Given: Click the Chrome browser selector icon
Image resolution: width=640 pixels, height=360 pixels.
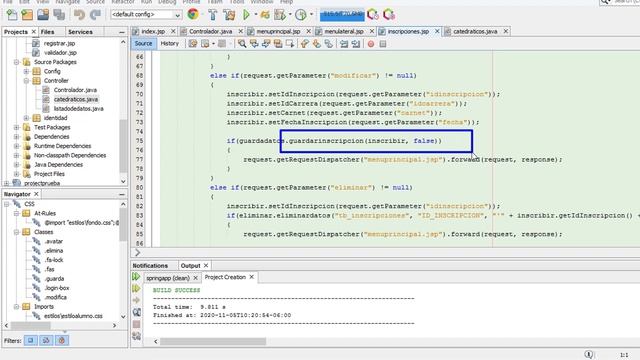Looking at the screenshot, I should (x=193, y=15).
